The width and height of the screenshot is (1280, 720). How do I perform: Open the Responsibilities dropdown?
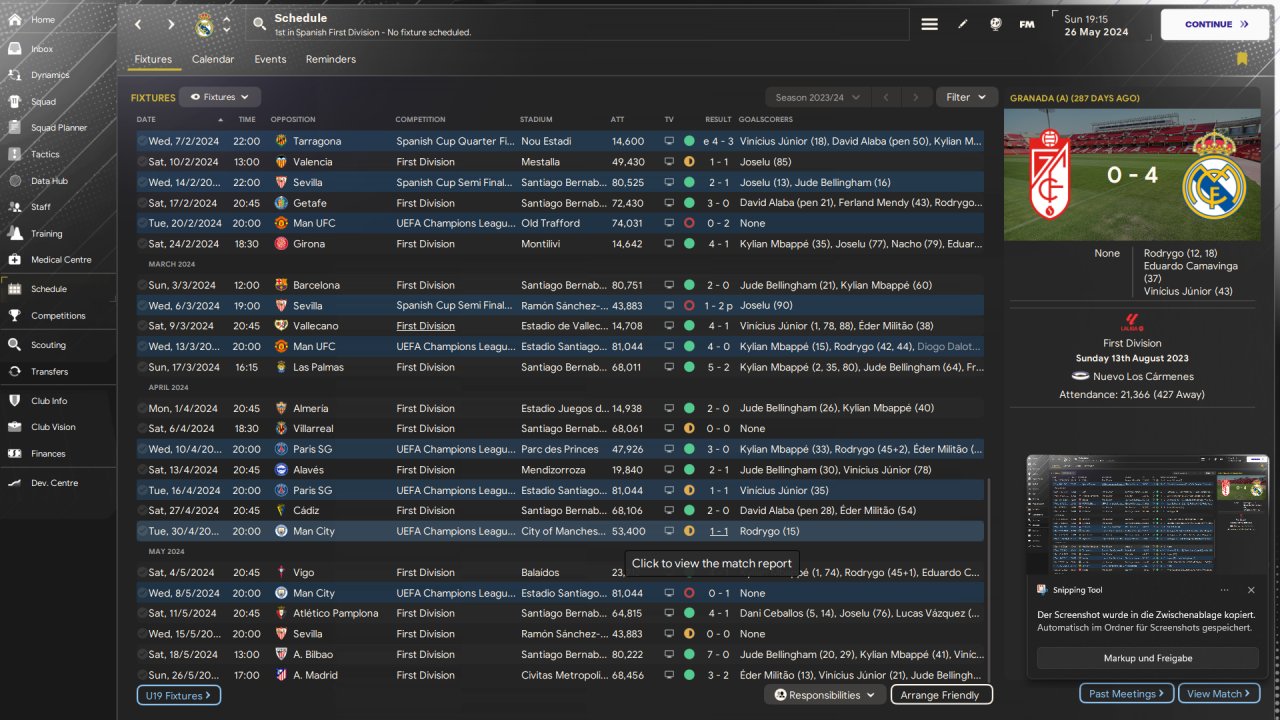[x=825, y=695]
